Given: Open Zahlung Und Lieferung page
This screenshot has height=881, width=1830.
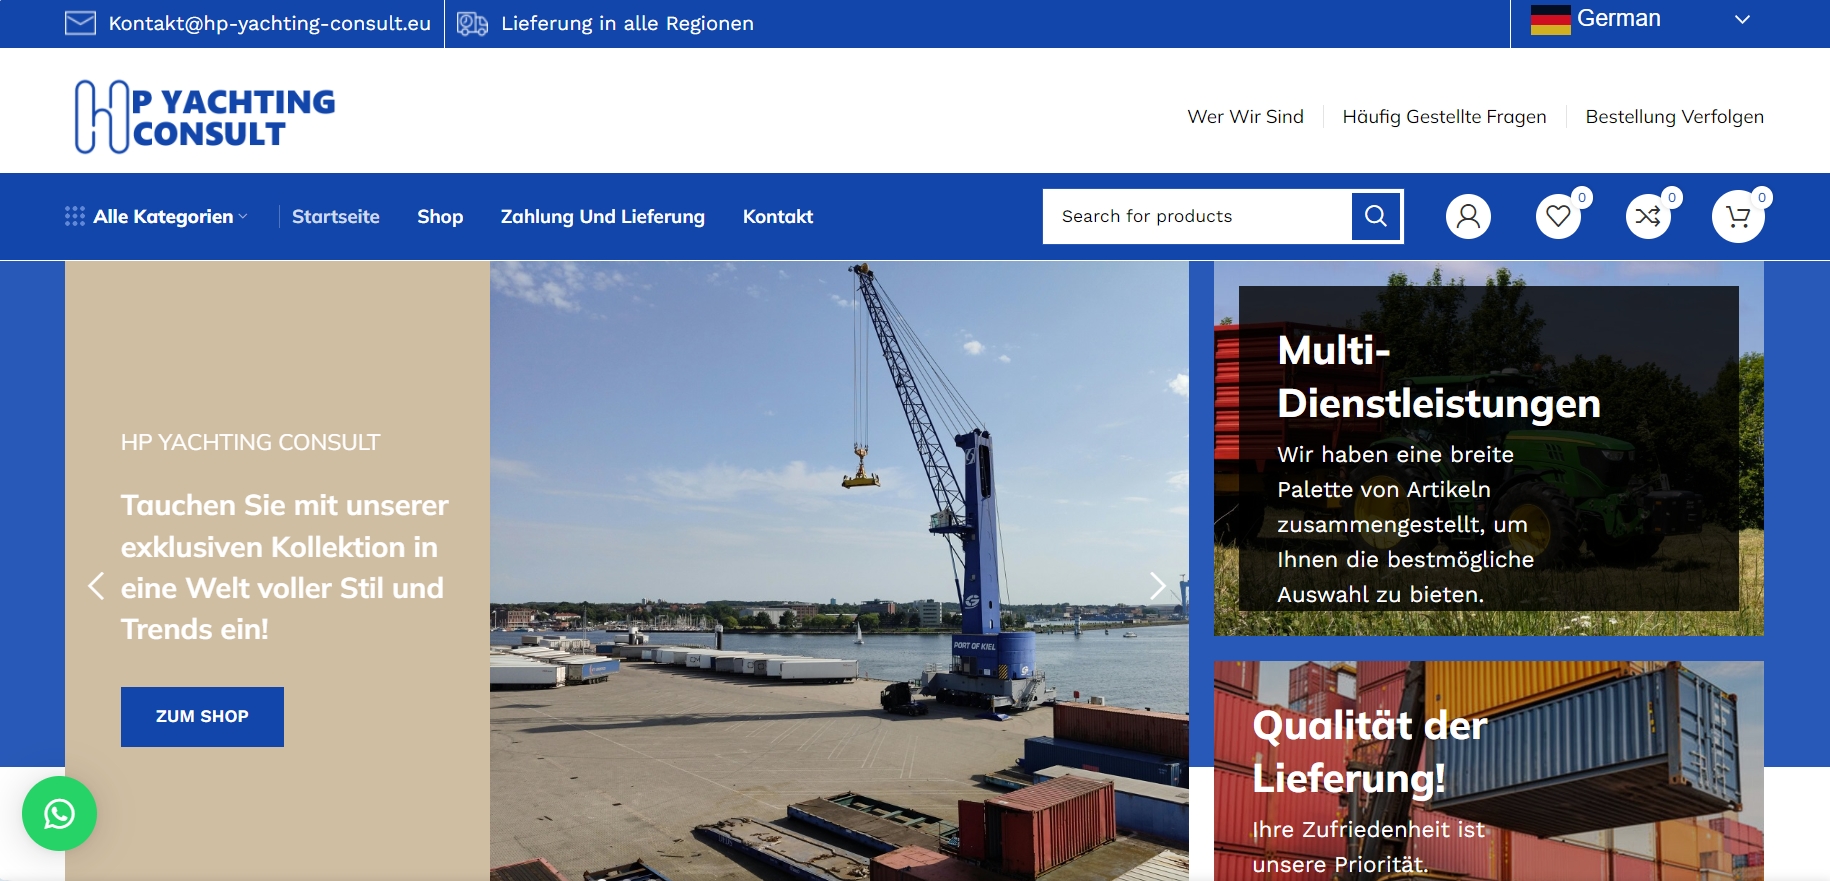Looking at the screenshot, I should click(602, 216).
